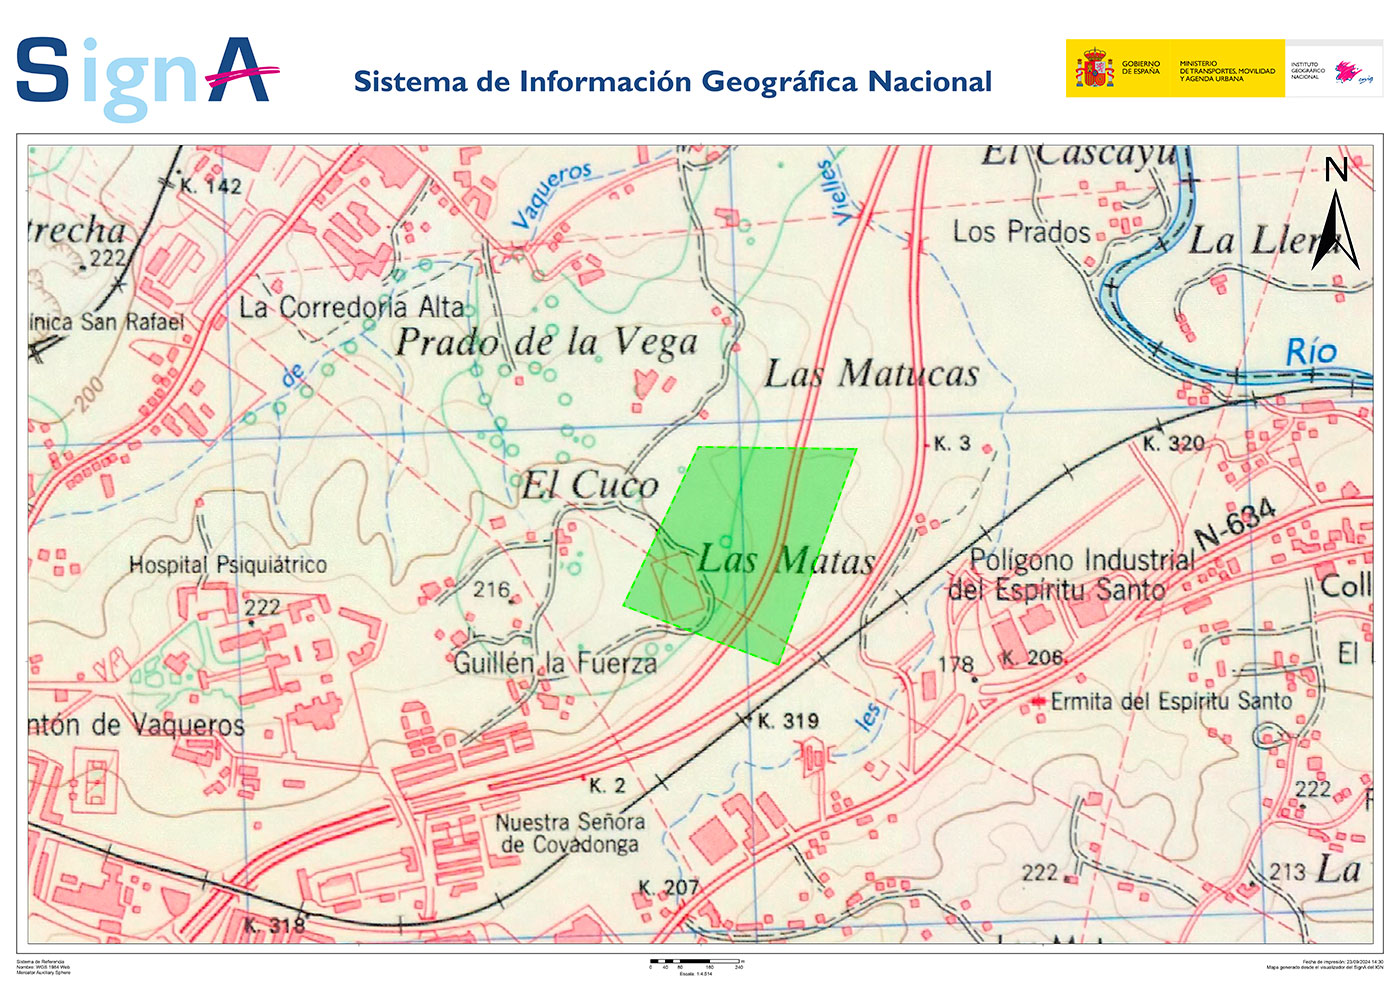Click the Prado de la Vega label
This screenshot has height=989, width=1400.
(546, 343)
